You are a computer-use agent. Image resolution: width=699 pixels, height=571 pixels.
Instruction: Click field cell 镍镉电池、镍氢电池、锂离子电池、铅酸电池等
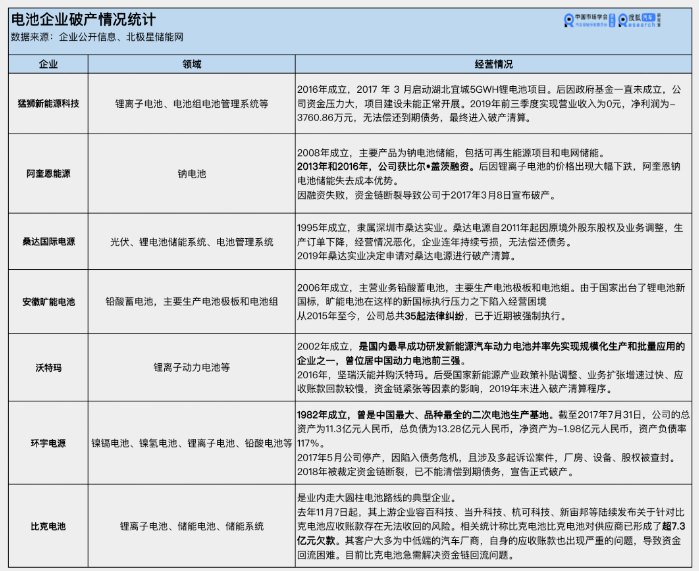(192, 443)
